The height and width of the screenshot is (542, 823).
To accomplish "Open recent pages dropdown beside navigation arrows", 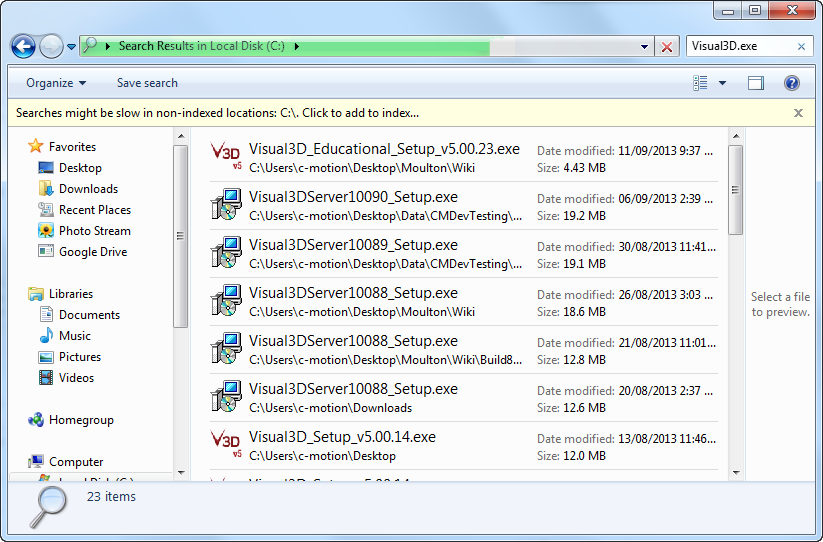I will pos(71,47).
